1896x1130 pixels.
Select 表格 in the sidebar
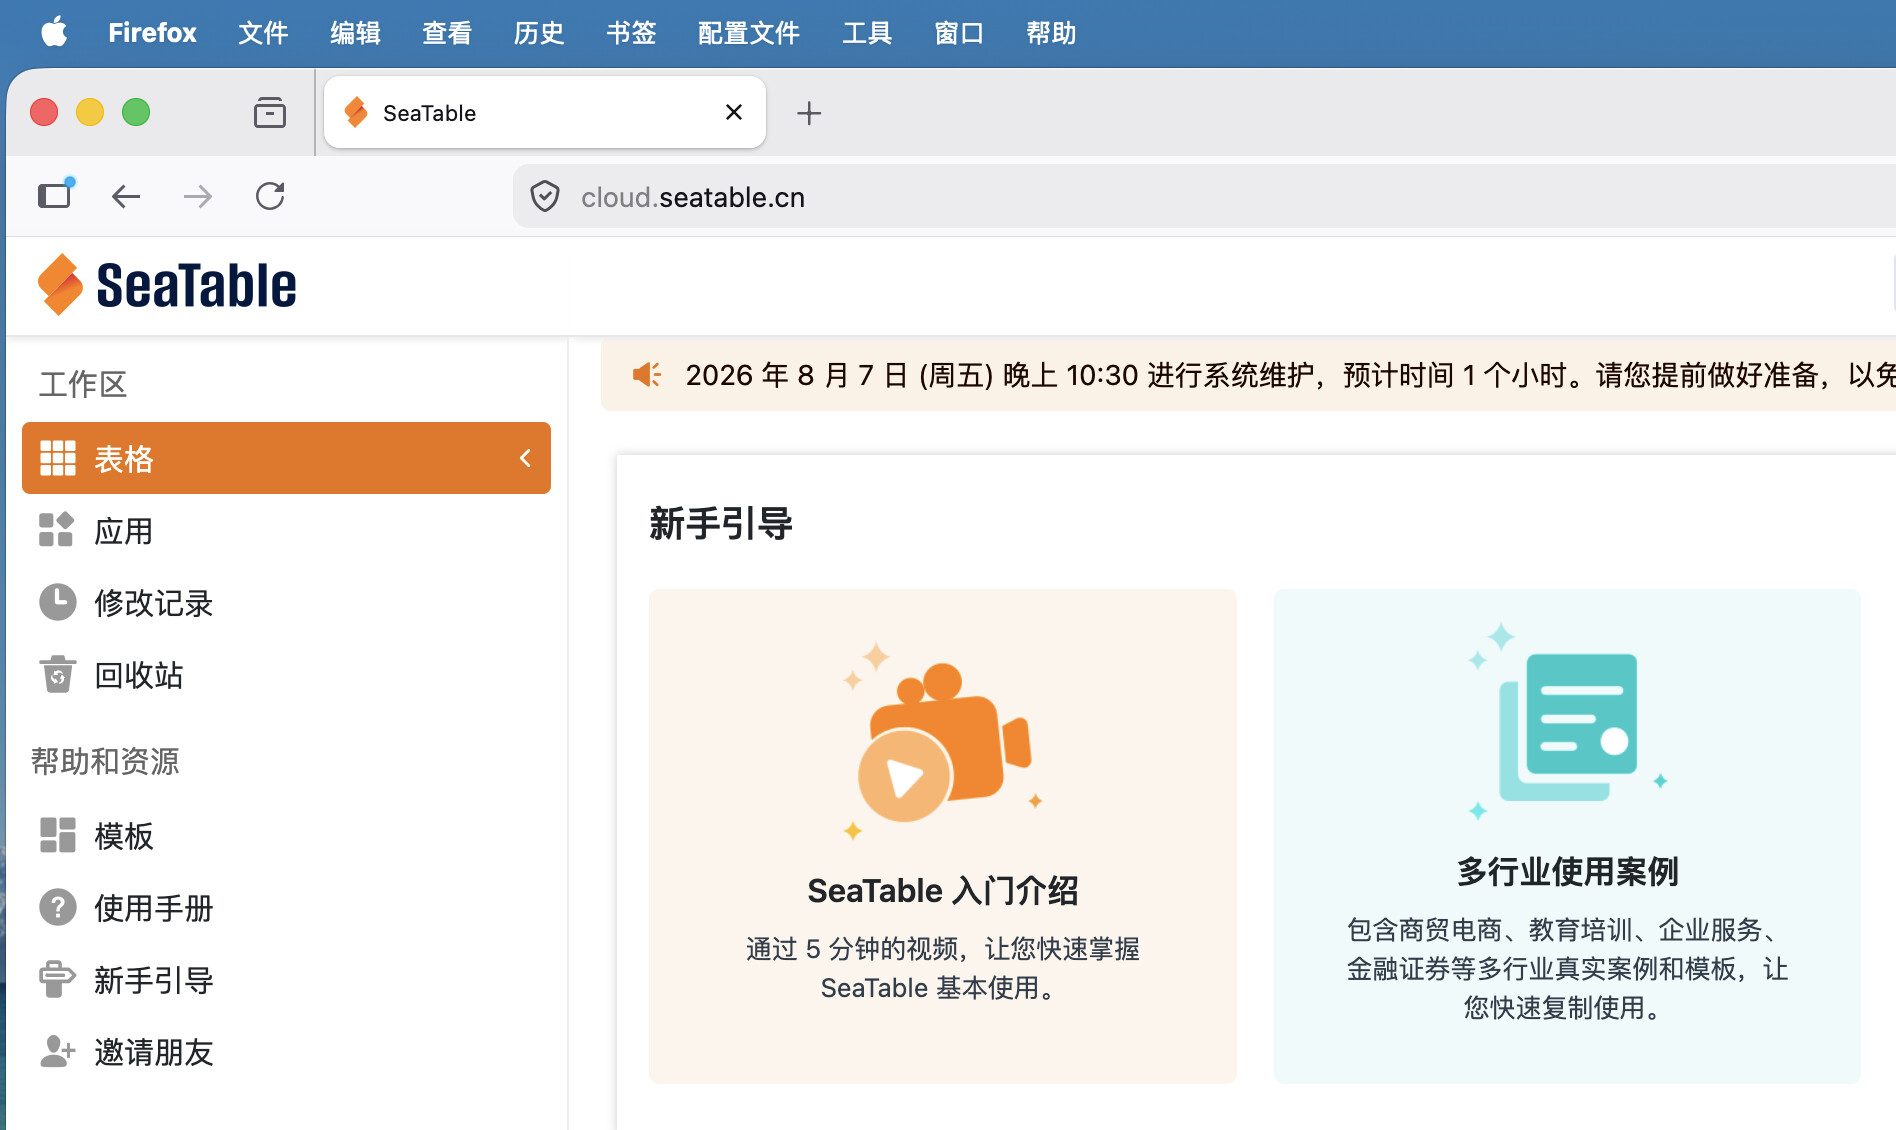(286, 458)
